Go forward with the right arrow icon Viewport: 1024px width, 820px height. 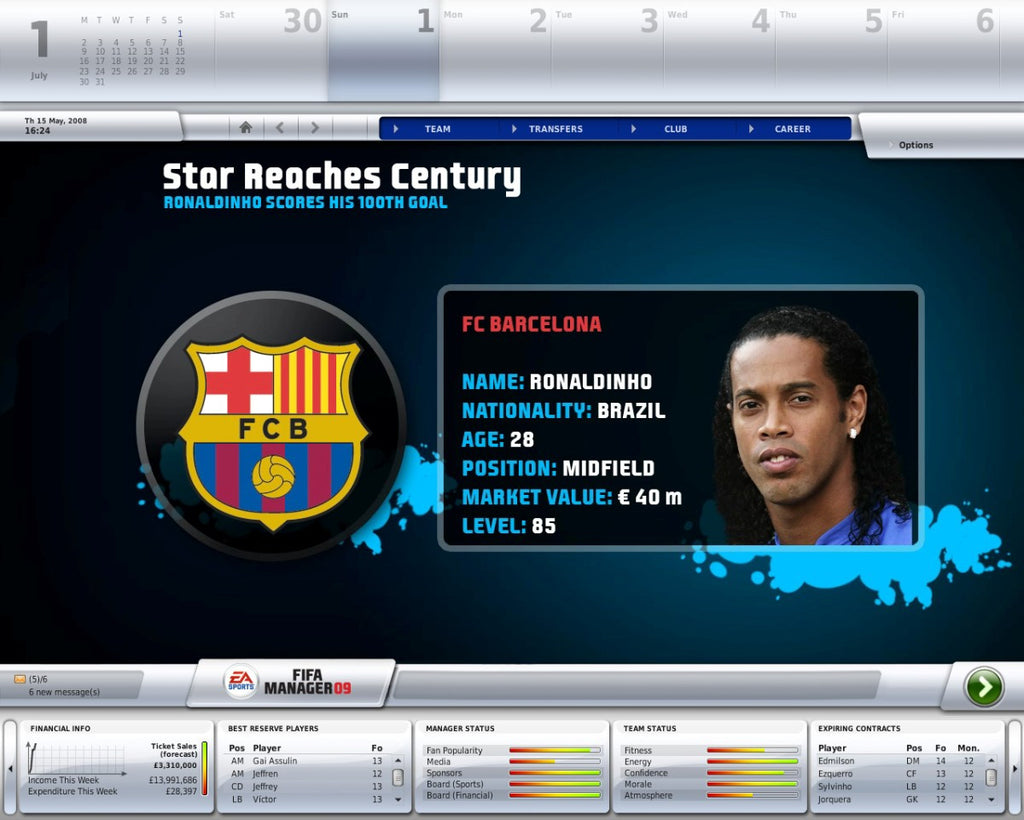315,128
